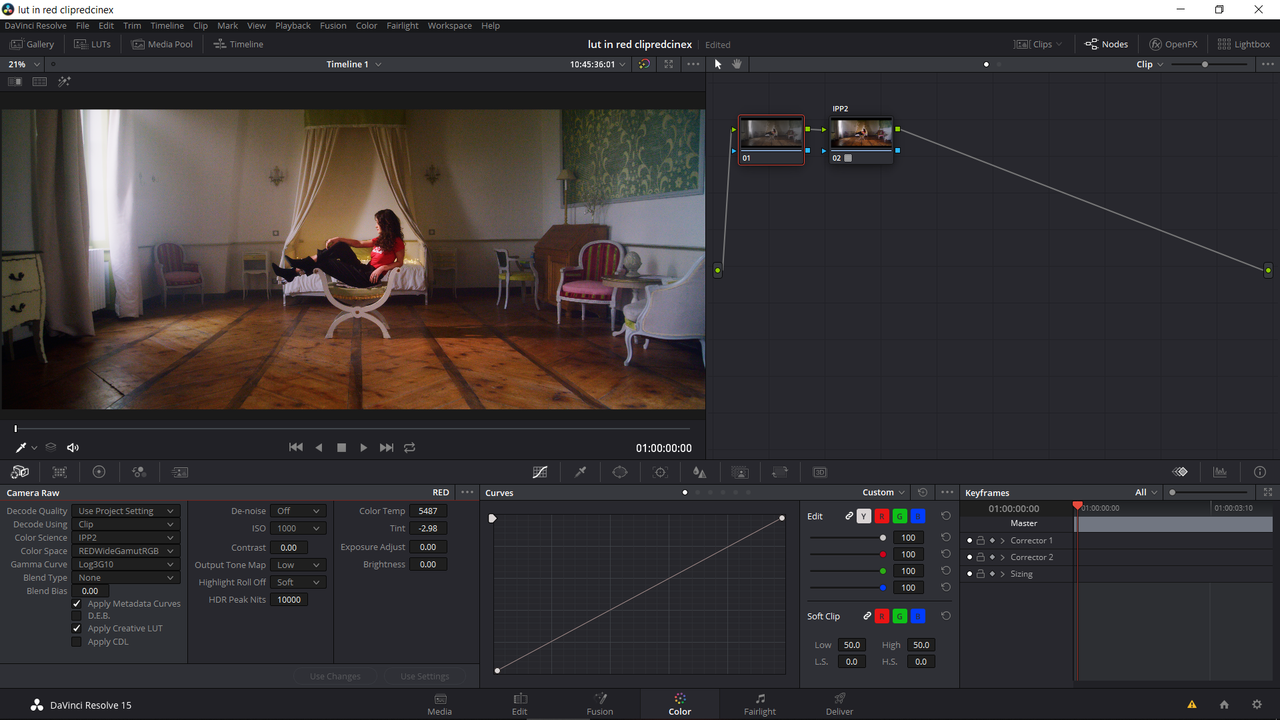The height and width of the screenshot is (720, 1280).
Task: Select the red channel Edit swatch
Action: [x=882, y=516]
